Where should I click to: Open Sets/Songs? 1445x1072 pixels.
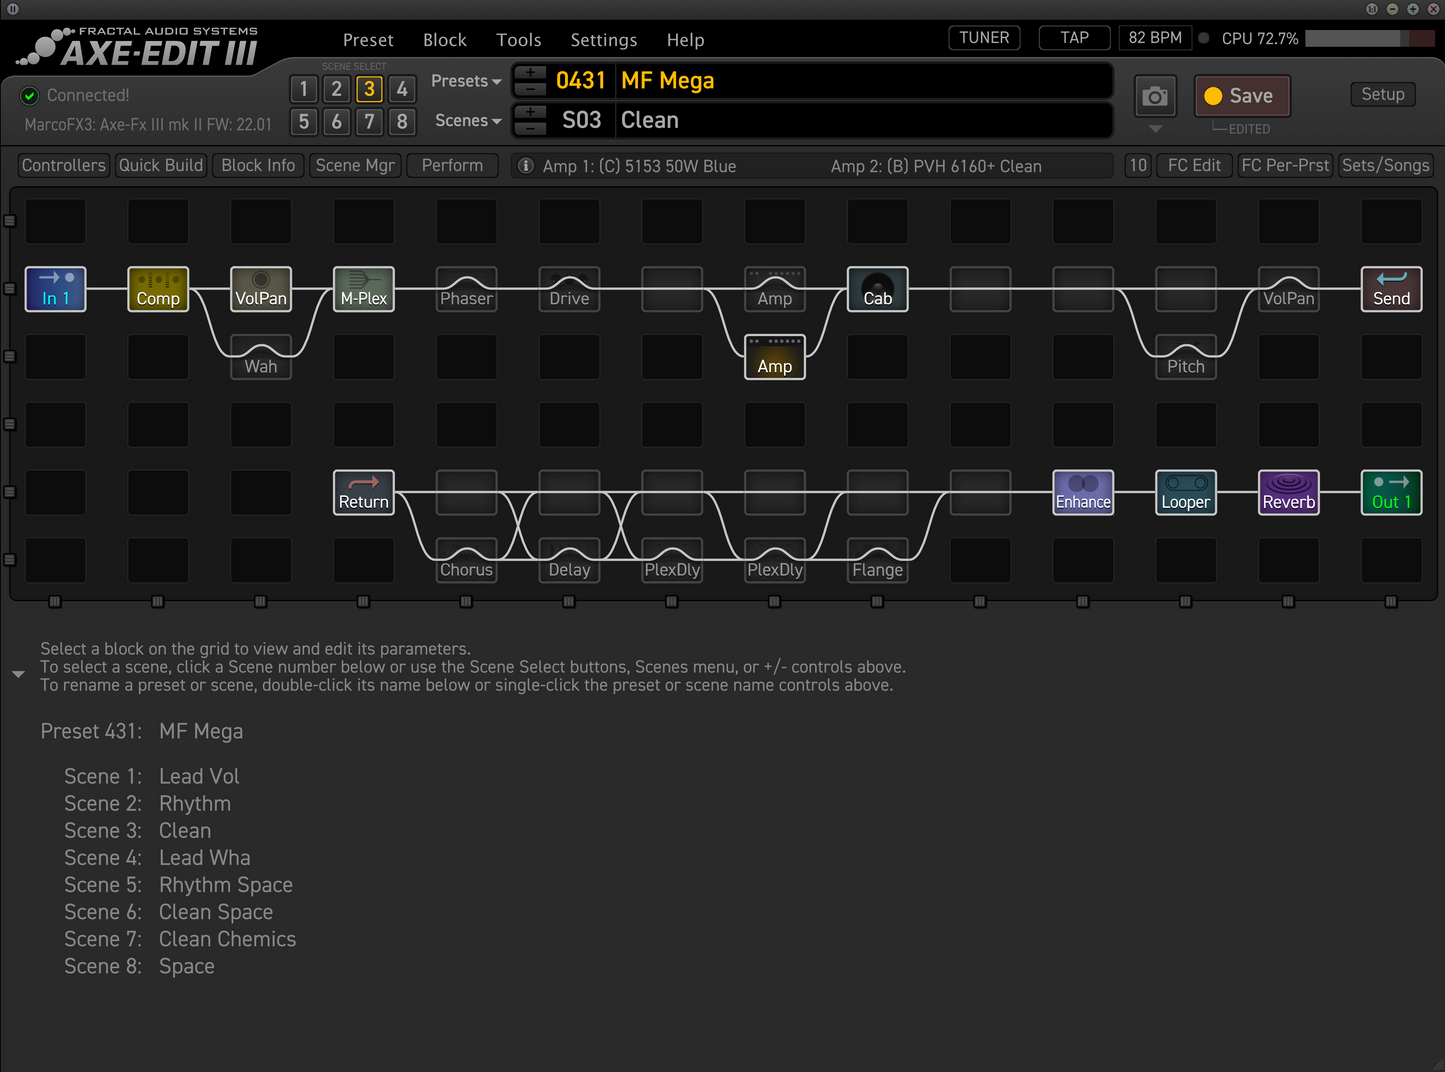coord(1386,165)
